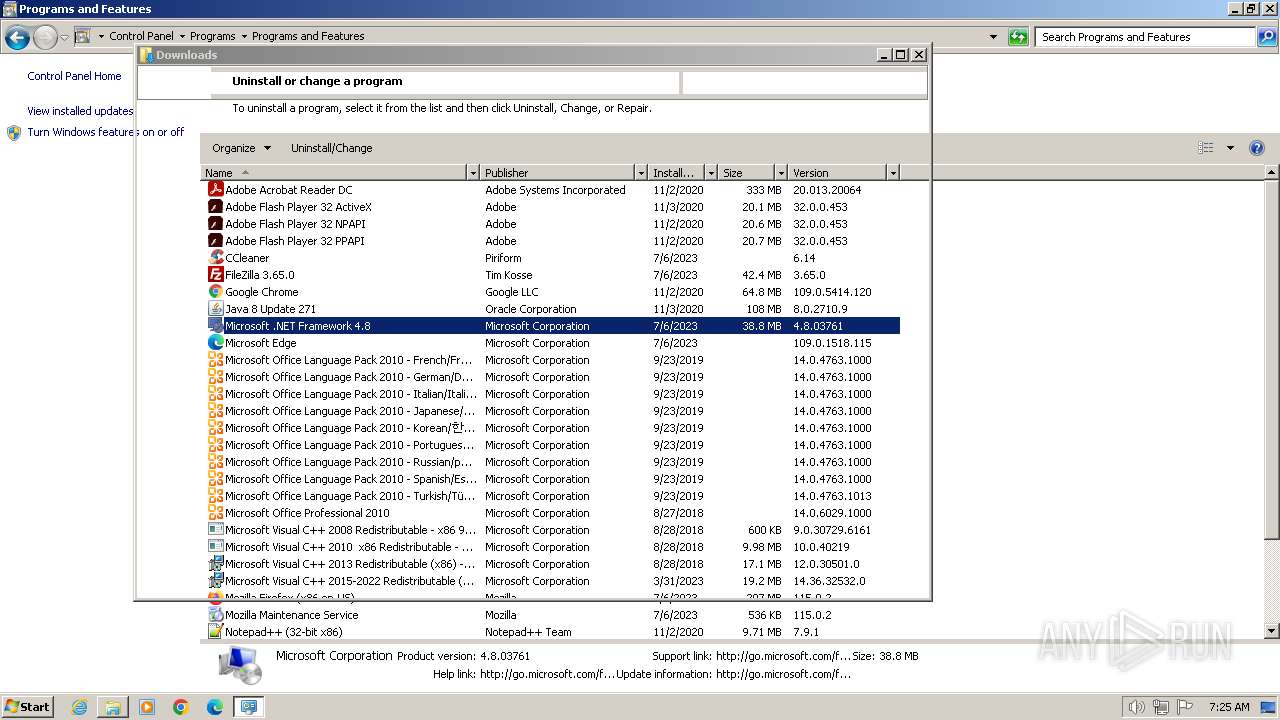Open Edge from the taskbar
This screenshot has height=720, width=1280.
point(215,707)
